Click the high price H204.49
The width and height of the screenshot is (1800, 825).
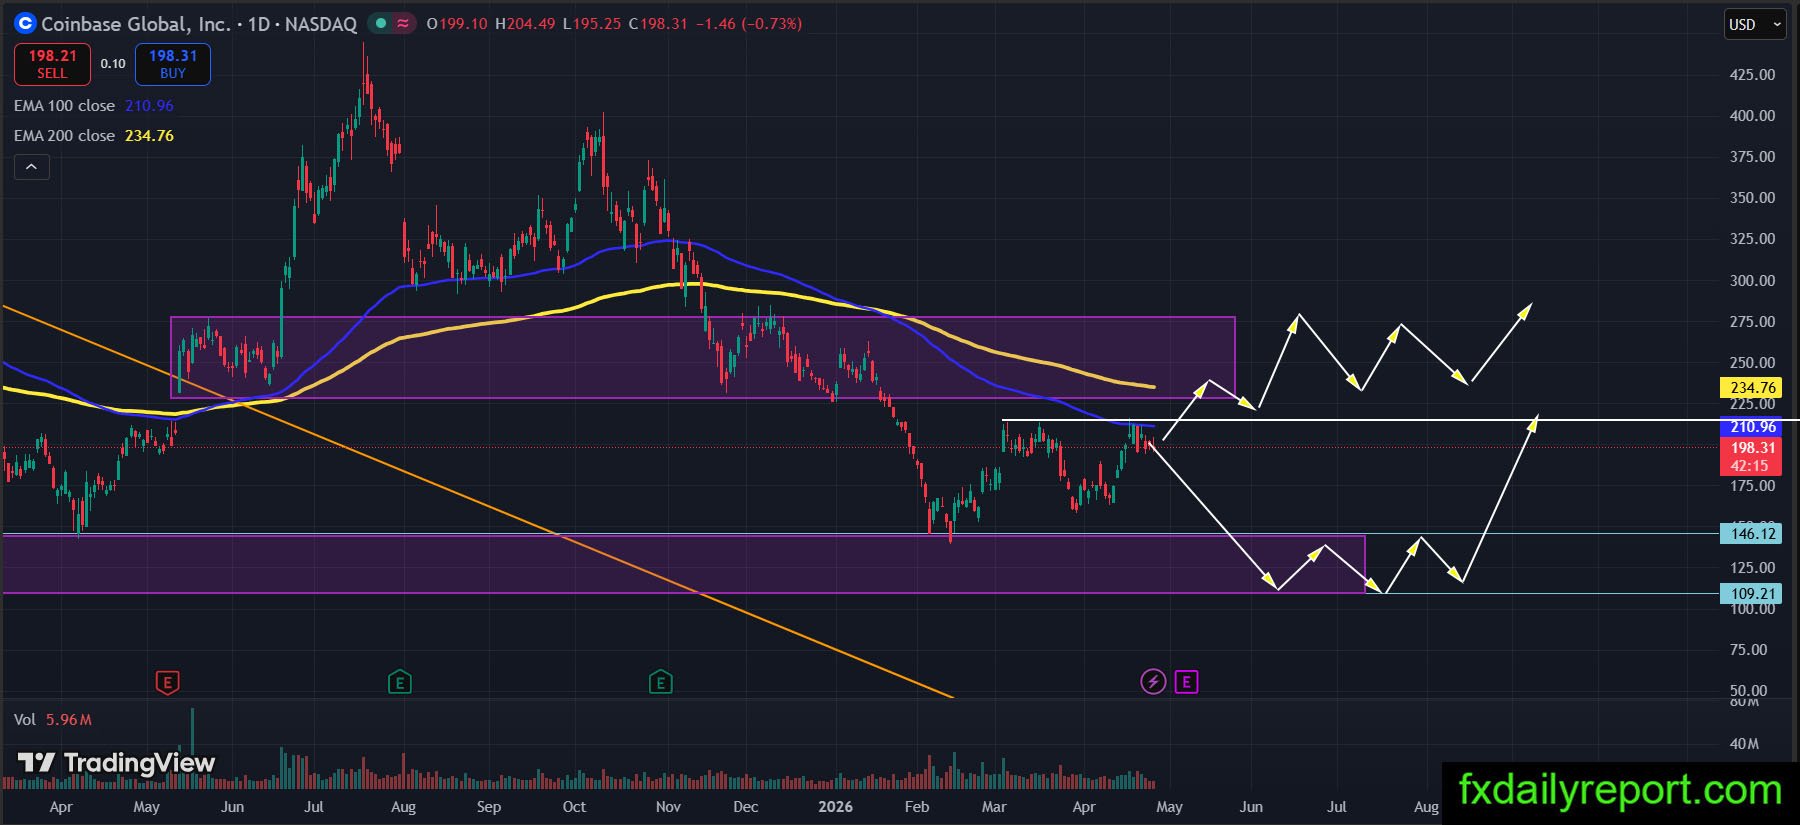pyautogui.click(x=525, y=24)
